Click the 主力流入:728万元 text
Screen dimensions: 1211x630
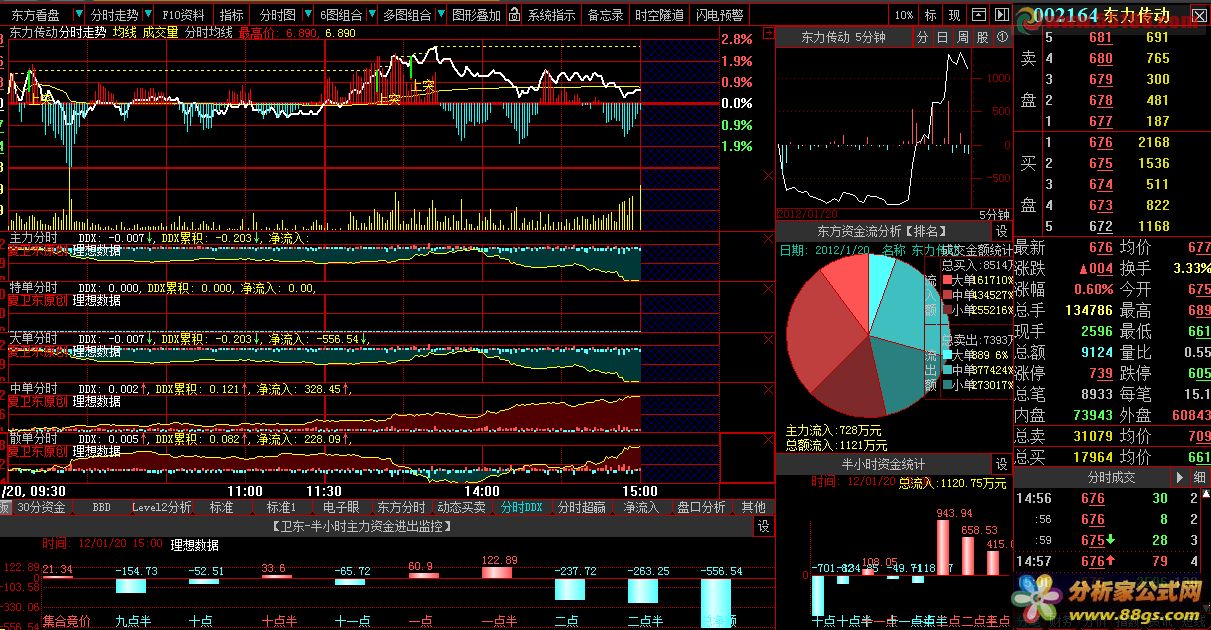(834, 430)
